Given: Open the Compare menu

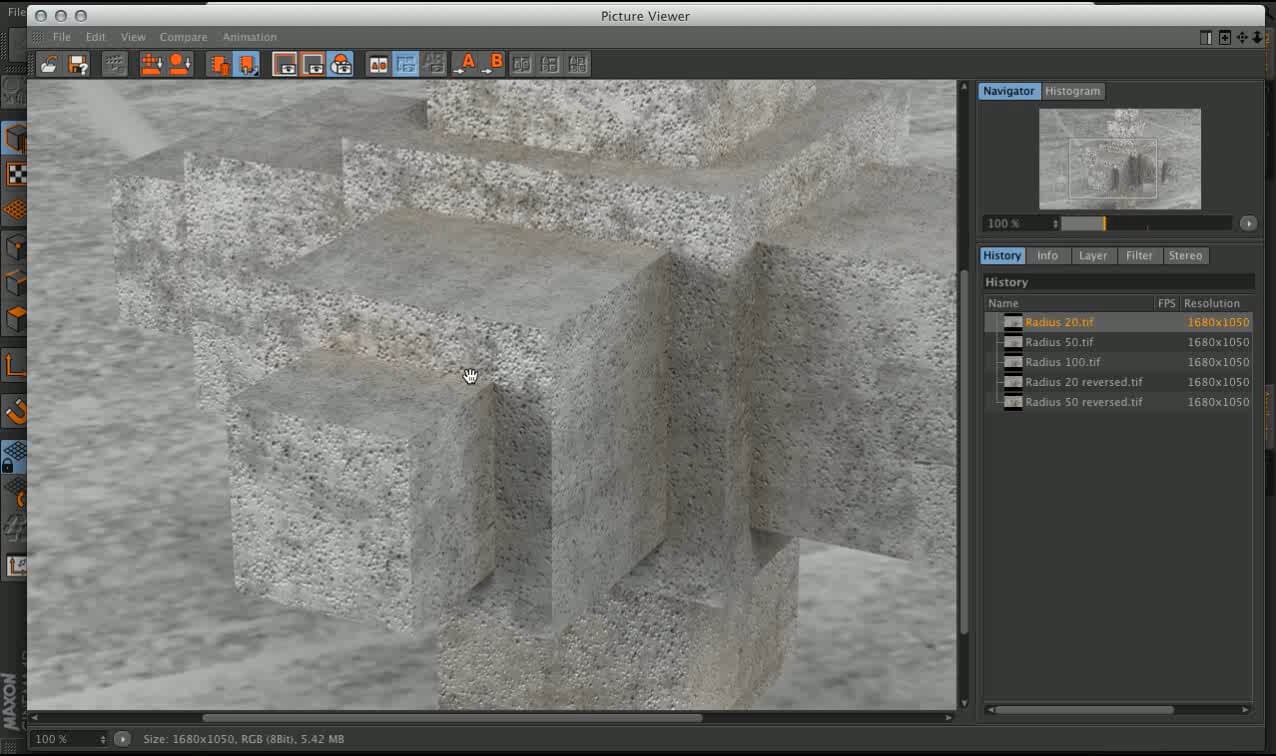Looking at the screenshot, I should 183,37.
